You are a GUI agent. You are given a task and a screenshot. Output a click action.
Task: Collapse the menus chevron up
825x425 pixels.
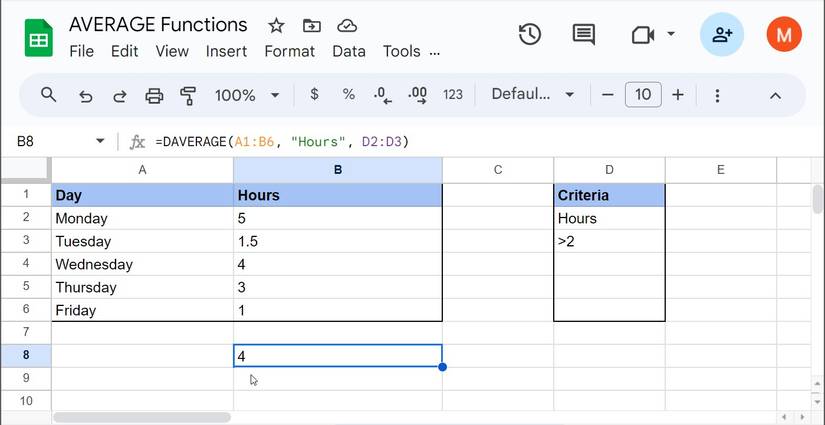pos(775,95)
